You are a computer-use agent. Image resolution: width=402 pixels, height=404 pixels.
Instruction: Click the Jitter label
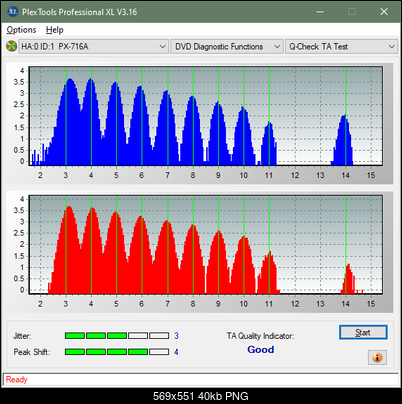point(22,336)
